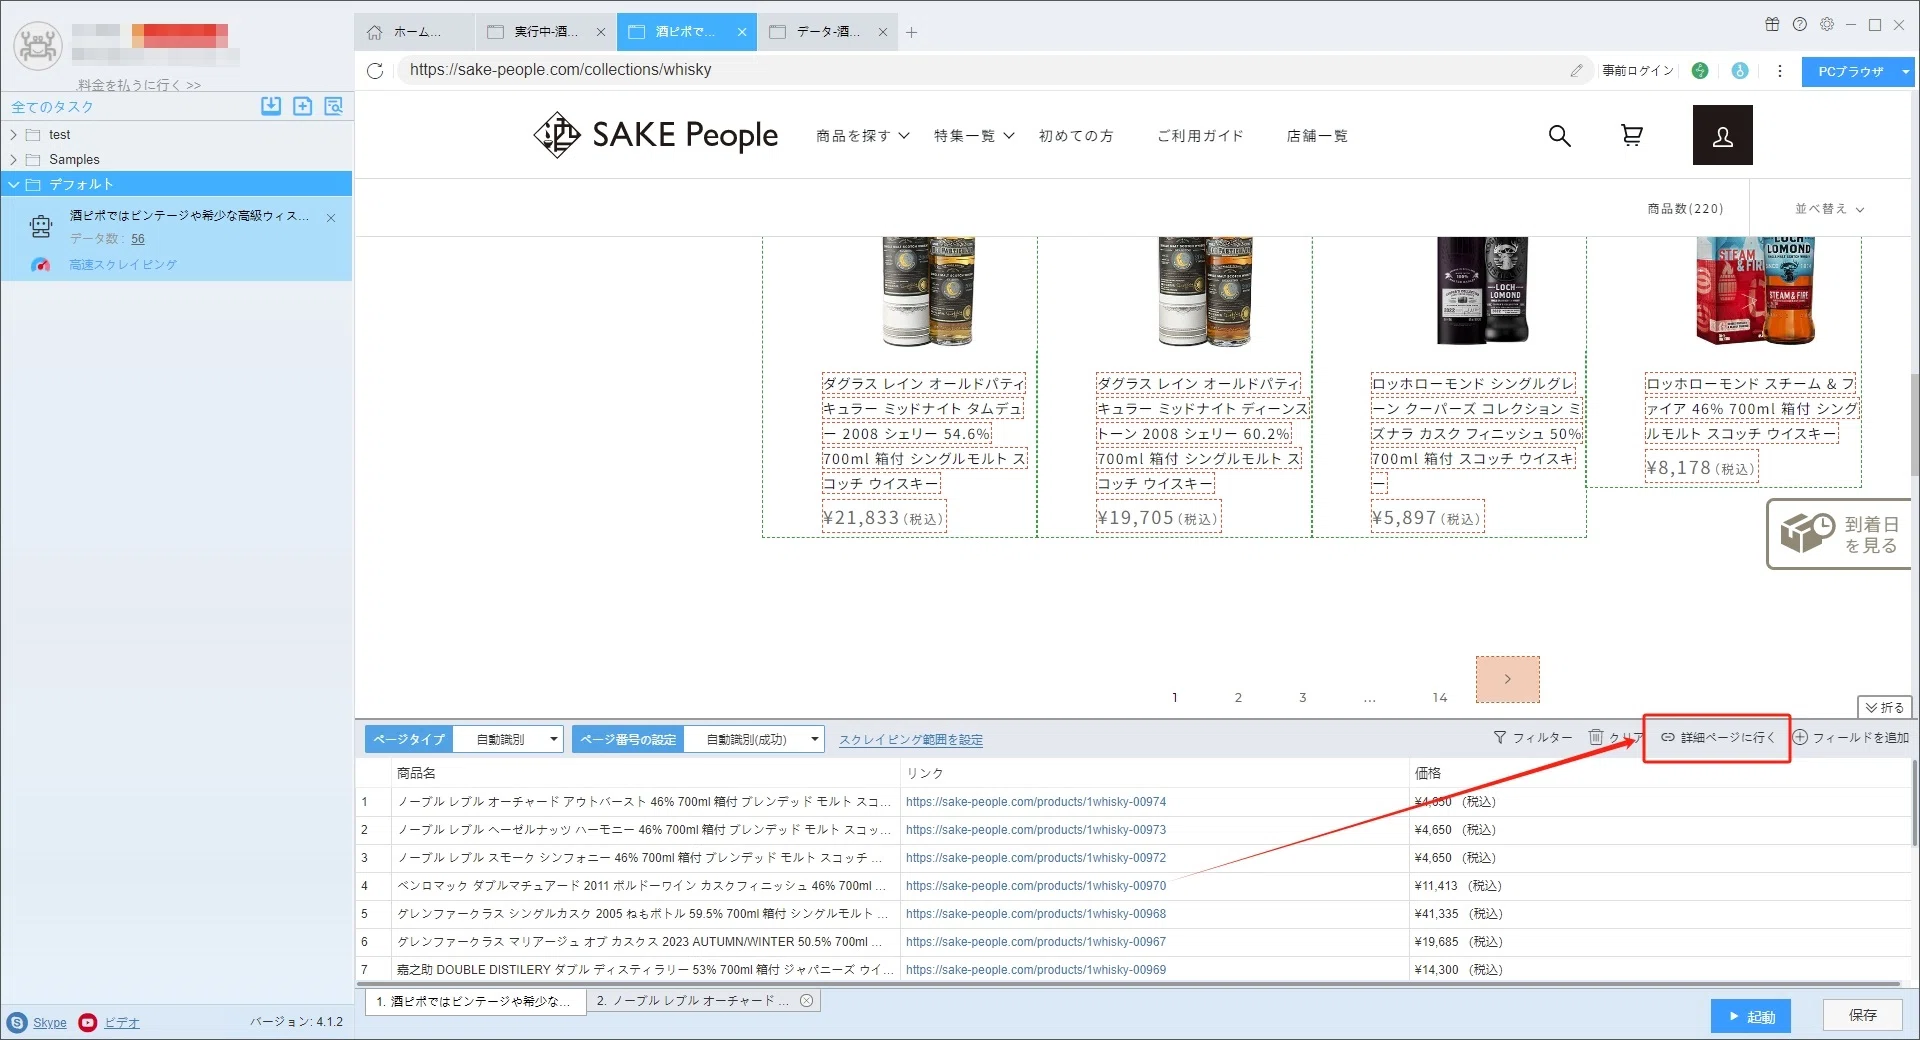The height and width of the screenshot is (1040, 1920).
Task: Click the search tasks icon in sidebar
Action: pyautogui.click(x=334, y=106)
